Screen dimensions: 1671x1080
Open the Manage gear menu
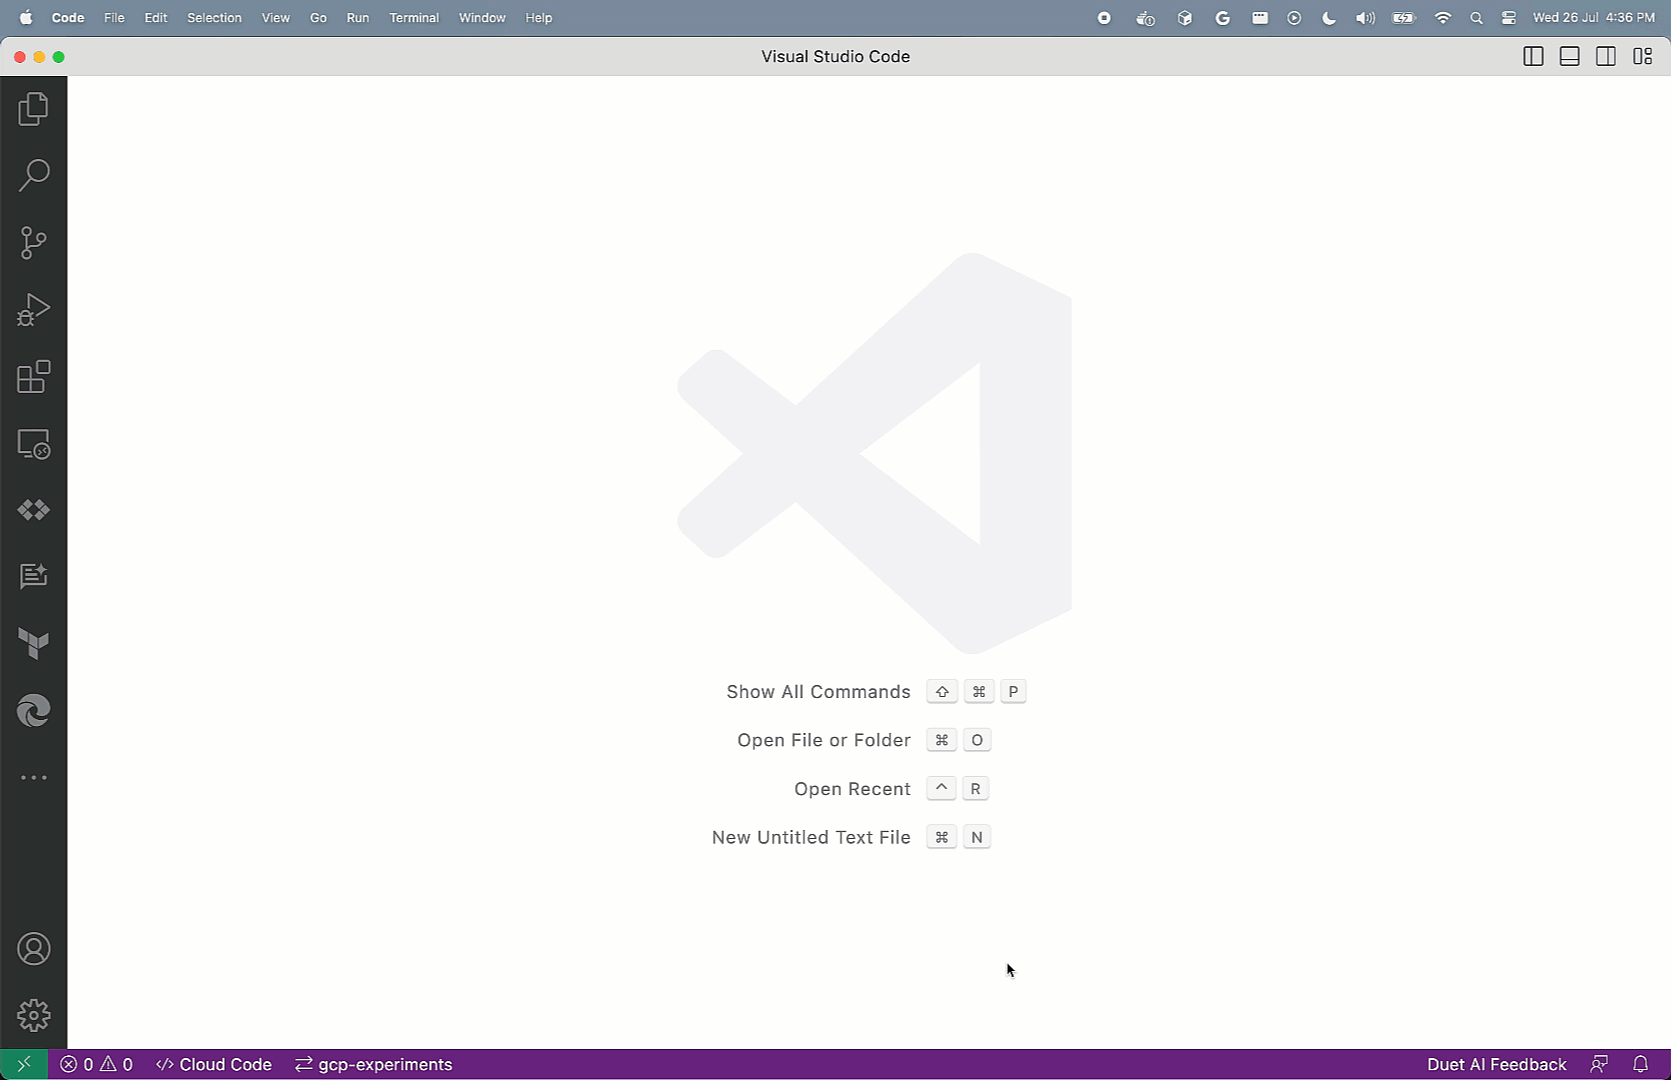(x=33, y=1016)
